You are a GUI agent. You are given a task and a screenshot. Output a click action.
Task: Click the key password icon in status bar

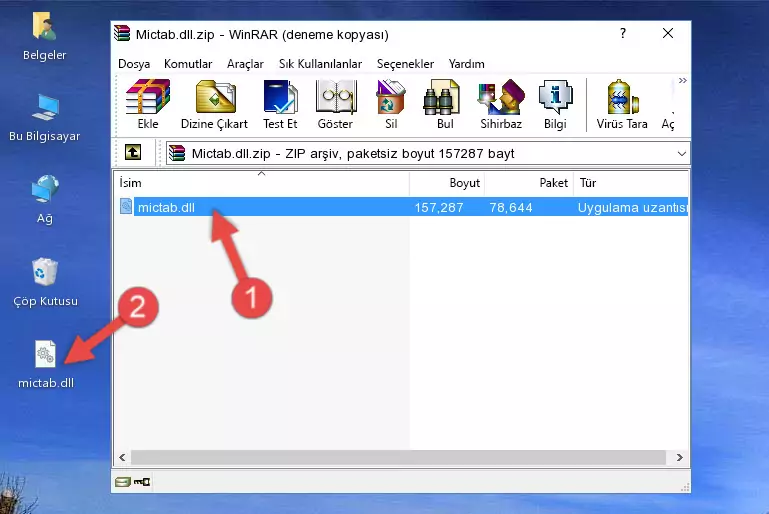(x=142, y=482)
